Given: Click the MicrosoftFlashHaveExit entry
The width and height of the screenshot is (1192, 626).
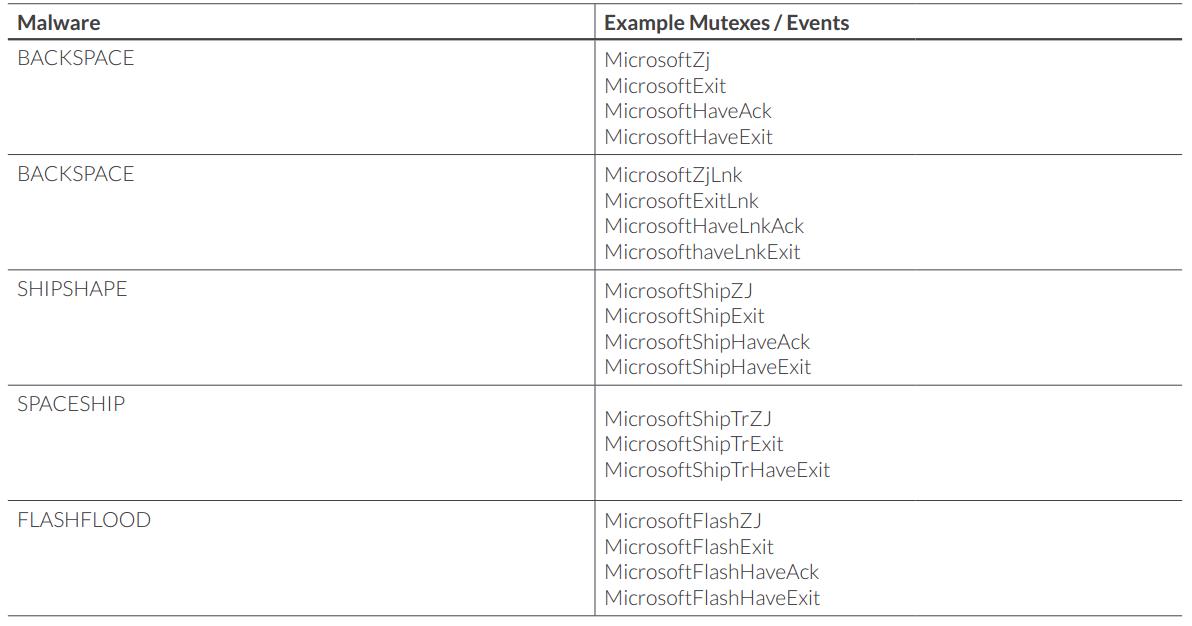Looking at the screenshot, I should click(x=712, y=598).
